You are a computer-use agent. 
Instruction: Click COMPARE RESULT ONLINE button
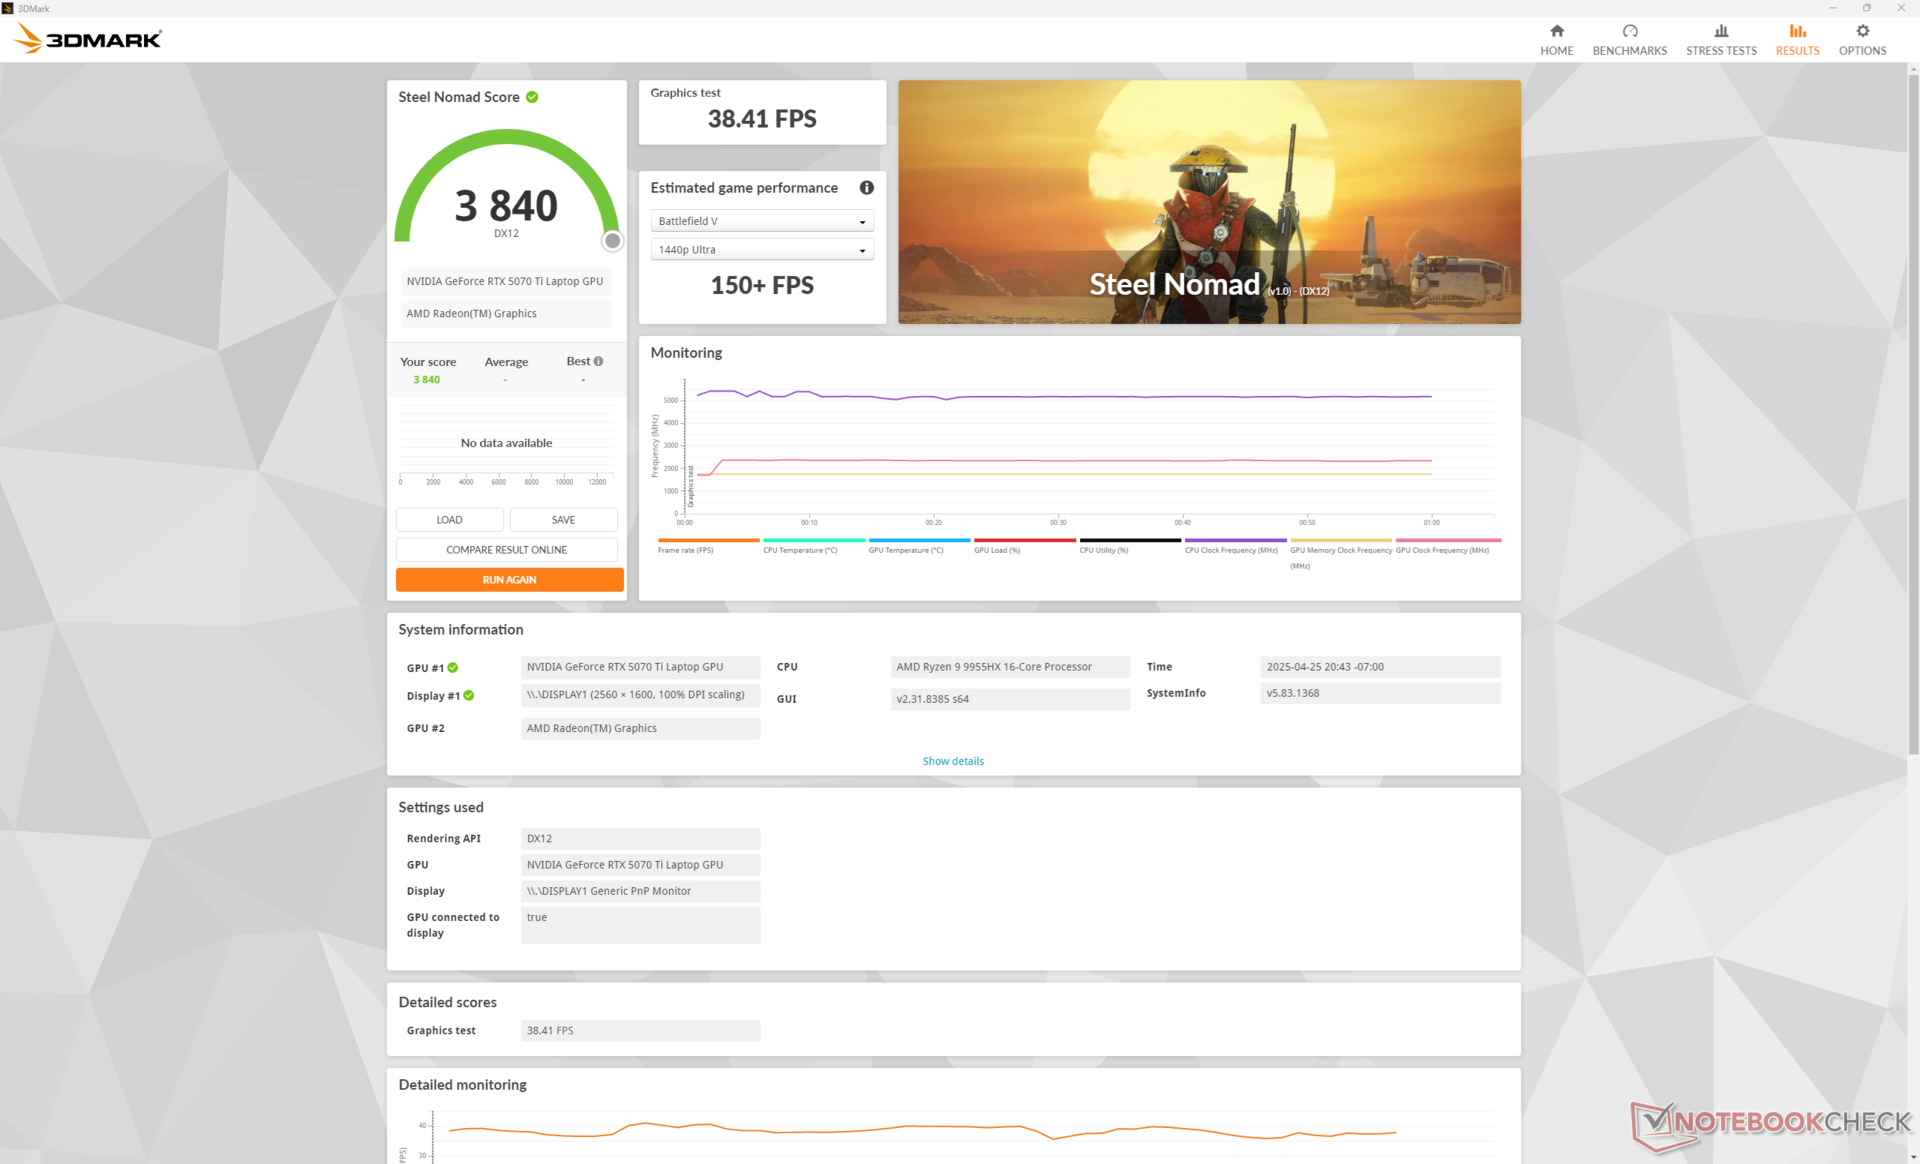click(x=506, y=550)
